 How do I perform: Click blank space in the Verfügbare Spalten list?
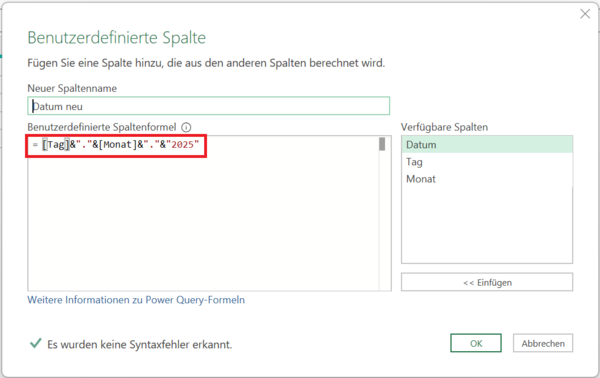(487, 225)
